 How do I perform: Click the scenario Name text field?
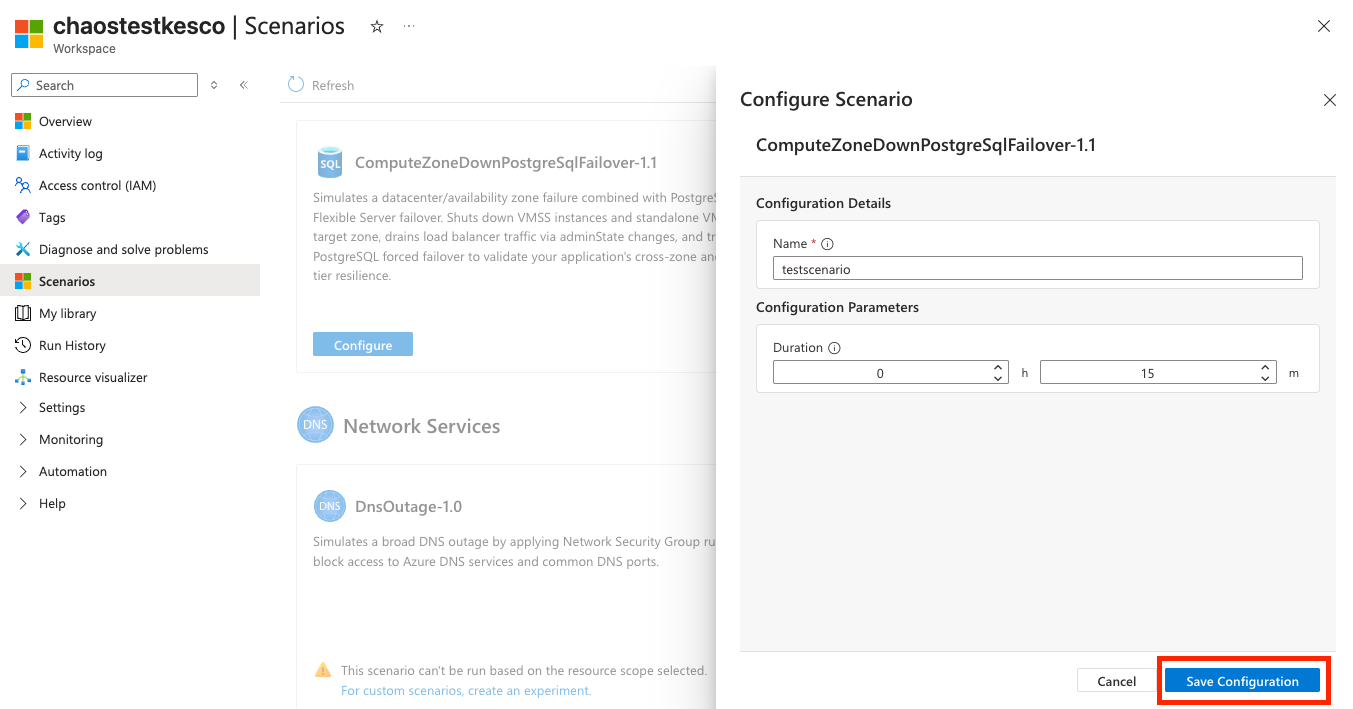(1037, 268)
